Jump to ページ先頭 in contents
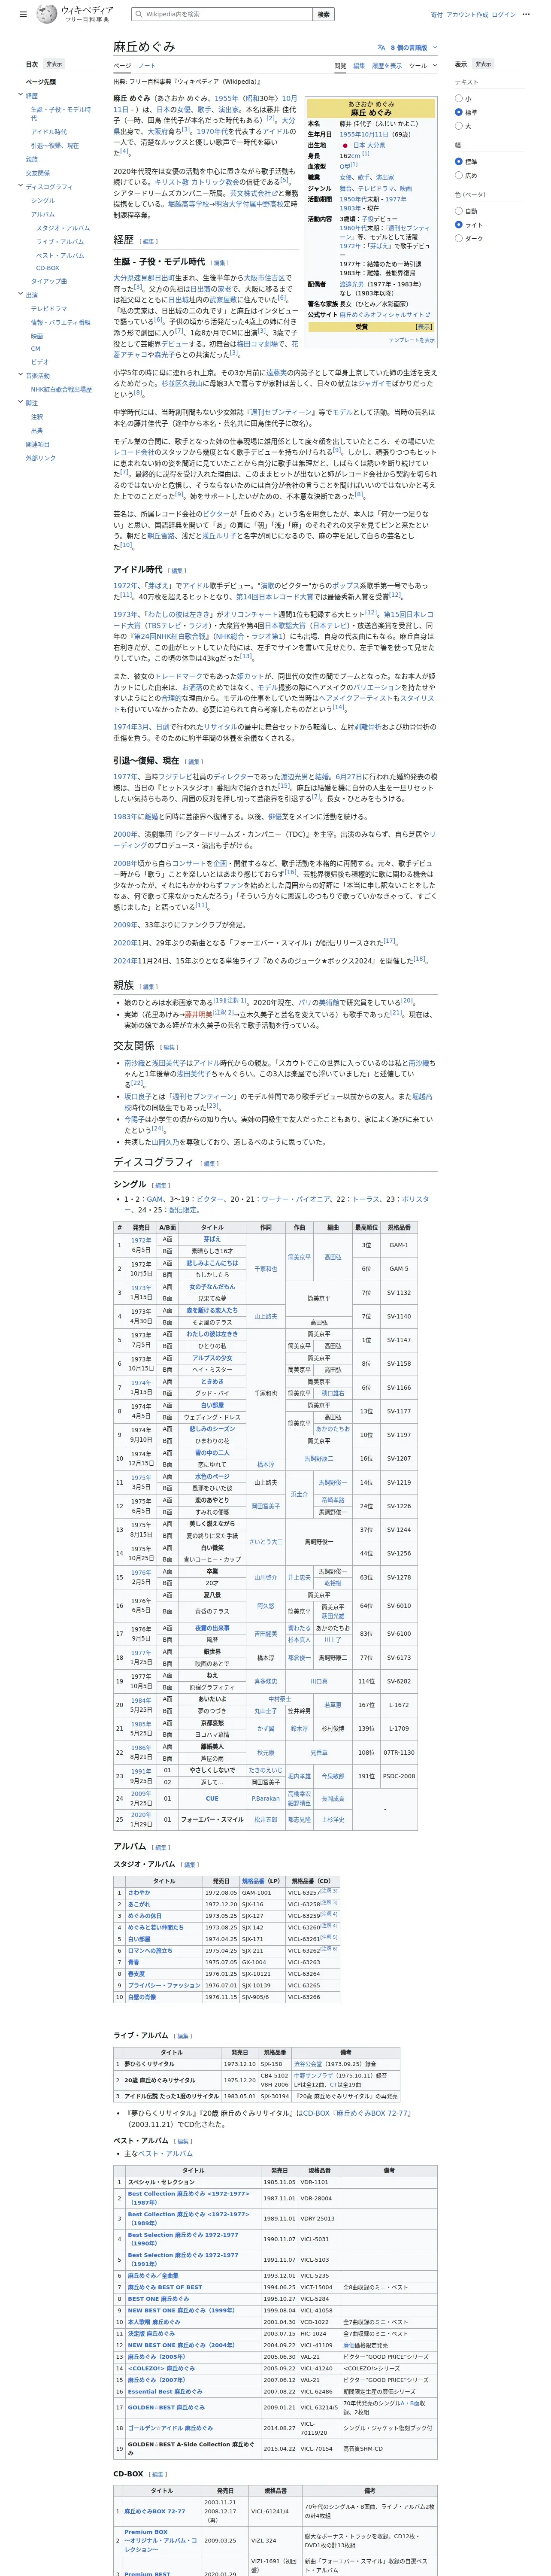551x2576 pixels. [41, 82]
